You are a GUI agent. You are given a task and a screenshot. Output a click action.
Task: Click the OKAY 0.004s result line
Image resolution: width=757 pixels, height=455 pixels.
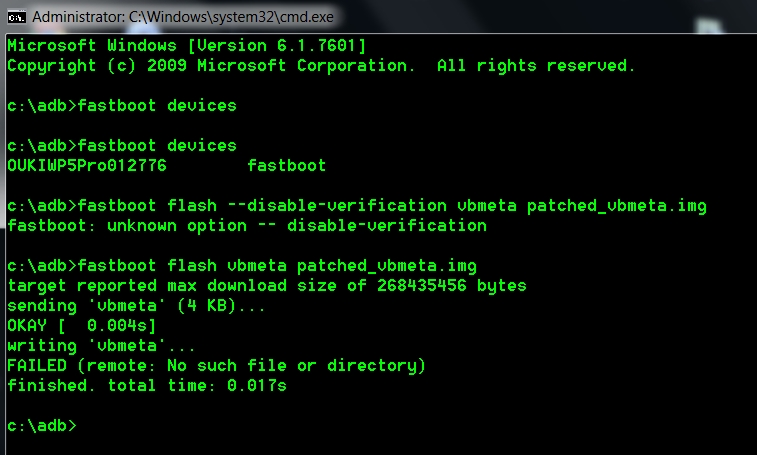(x=82, y=326)
